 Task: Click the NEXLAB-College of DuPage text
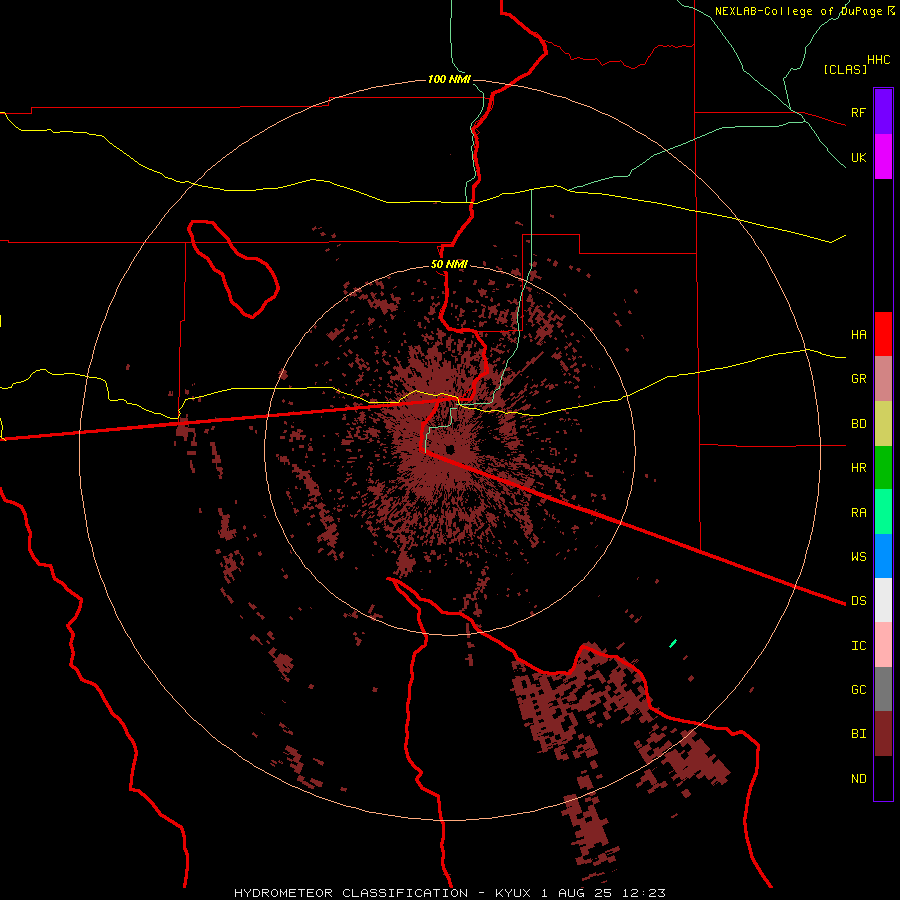(800, 11)
